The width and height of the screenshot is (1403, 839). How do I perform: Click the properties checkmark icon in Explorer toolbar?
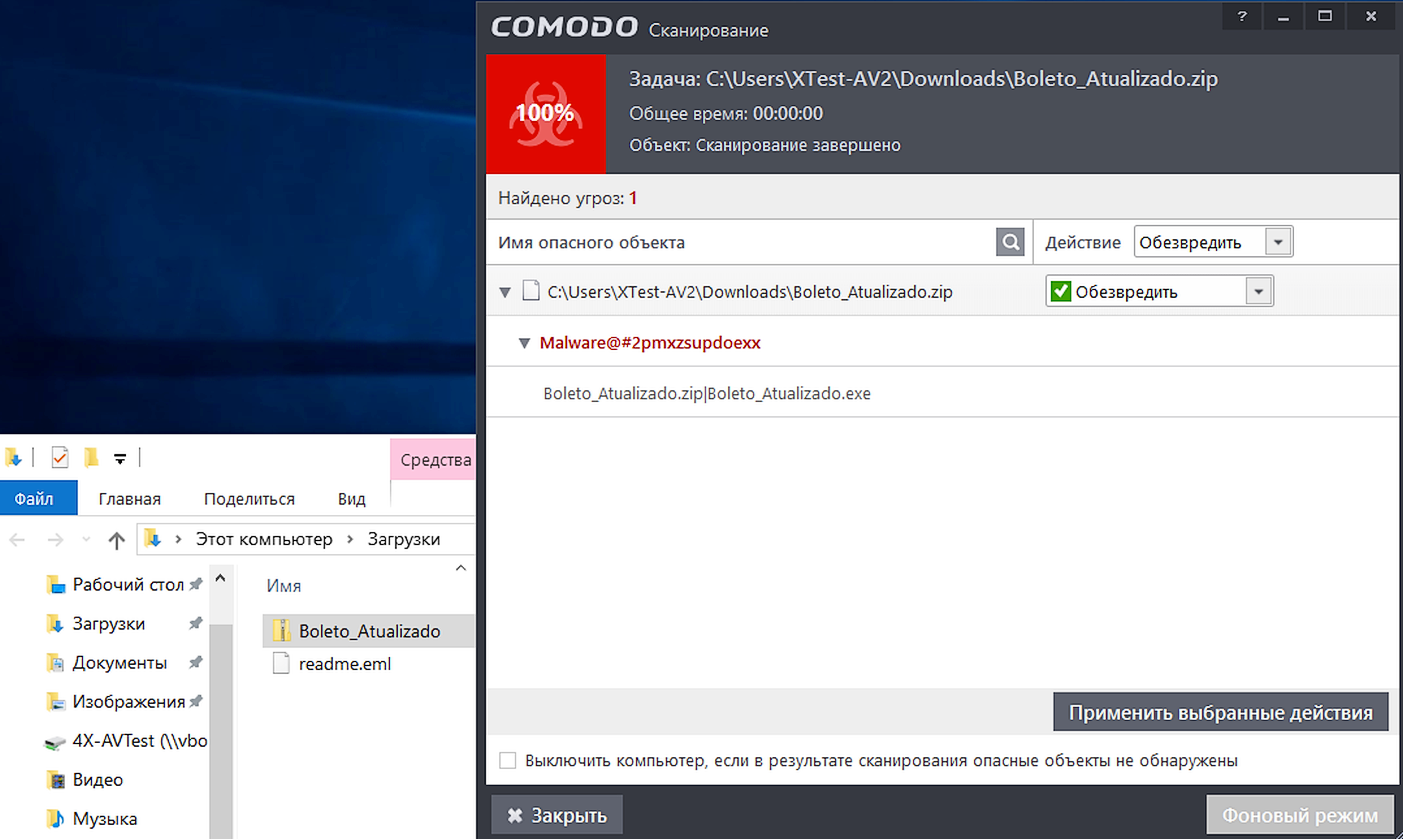pos(60,458)
